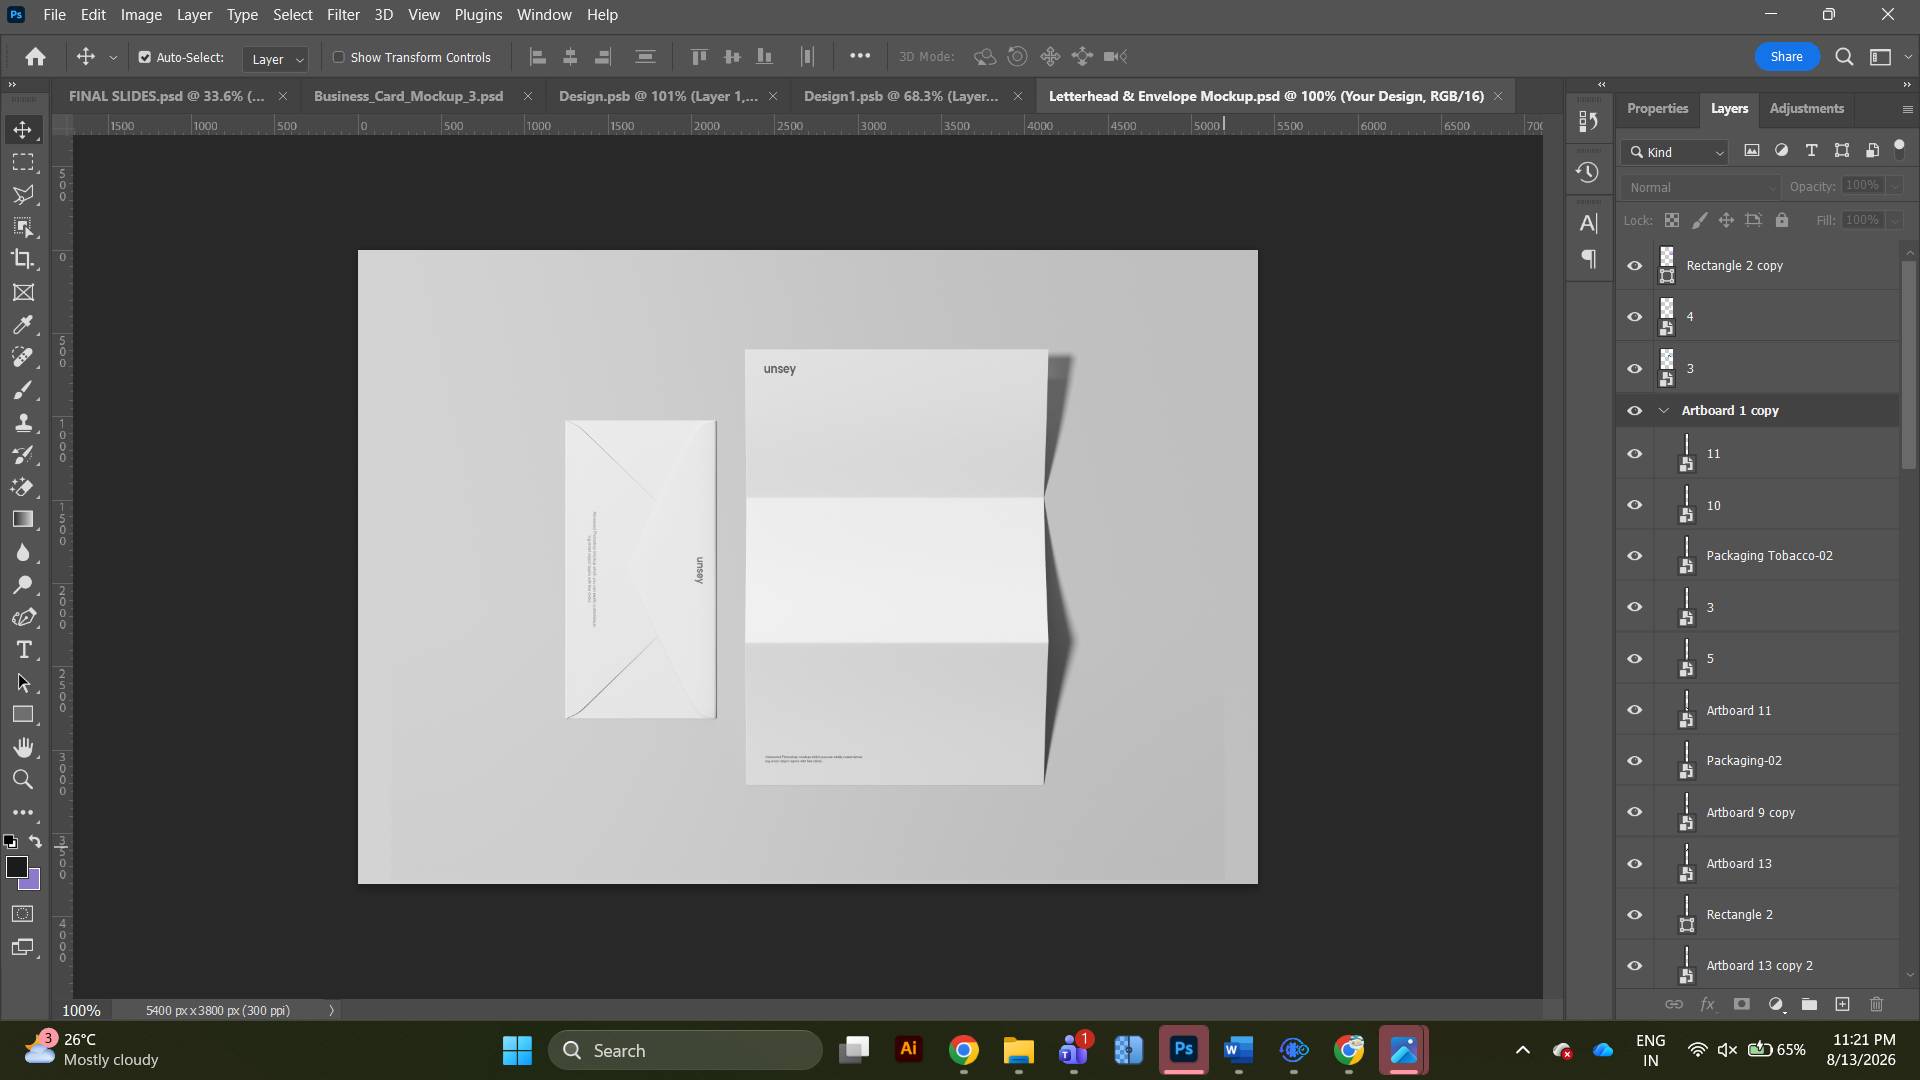Image resolution: width=1920 pixels, height=1080 pixels.
Task: Pick the Gradient tool
Action: pos(23,519)
